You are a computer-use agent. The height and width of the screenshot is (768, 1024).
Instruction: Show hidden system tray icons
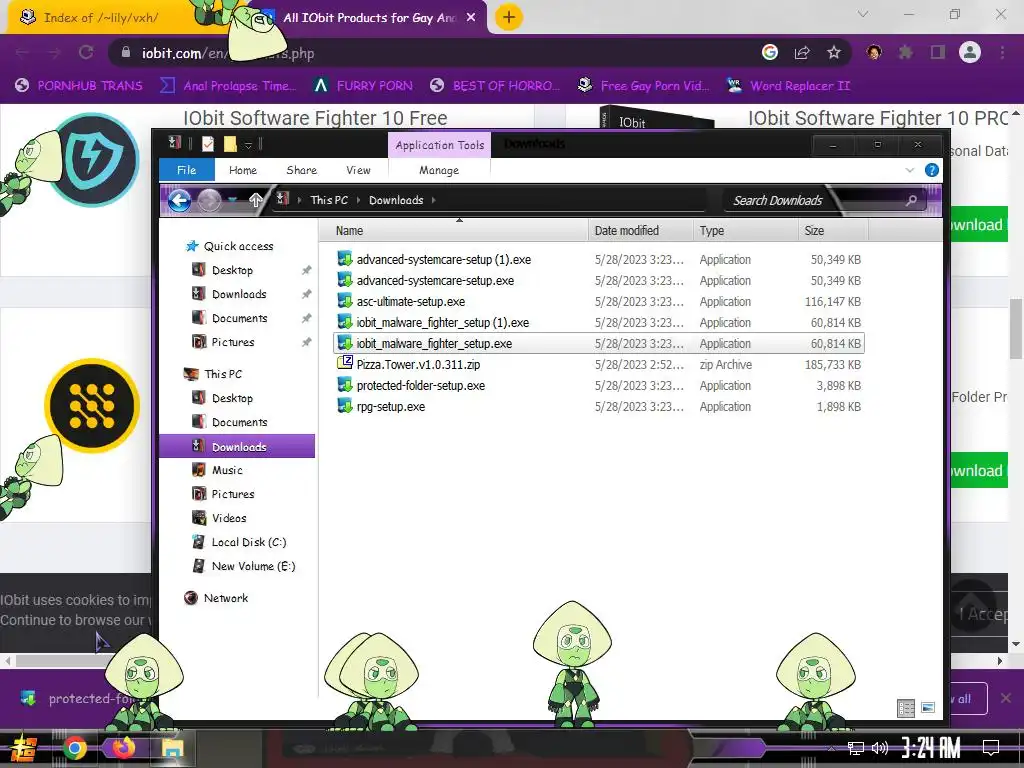pyautogui.click(x=831, y=748)
